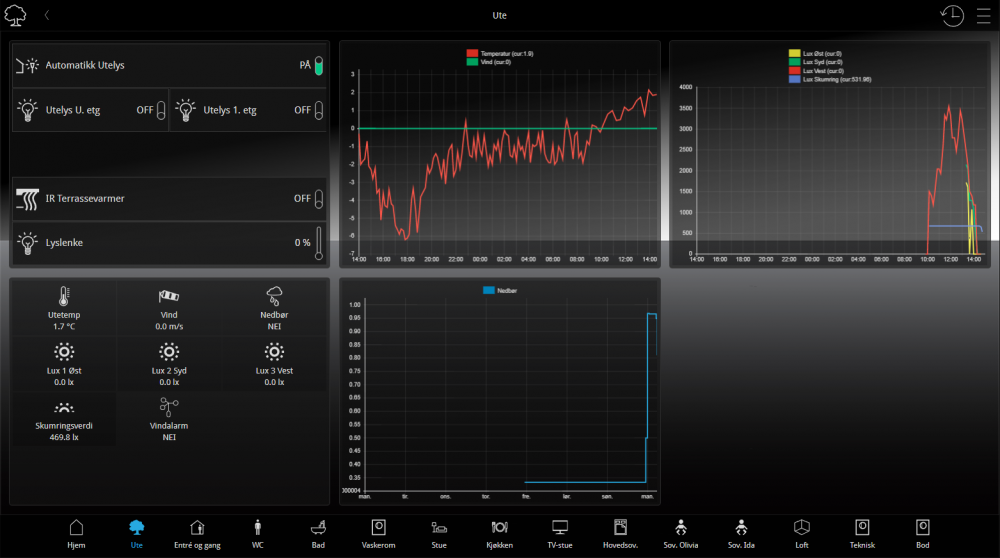
Task: Go to the Hjem tab
Action: [76, 533]
